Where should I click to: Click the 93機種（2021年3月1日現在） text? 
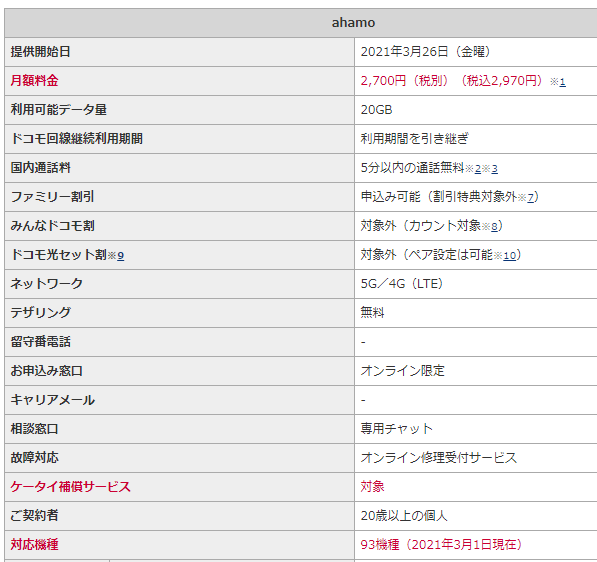point(441,544)
